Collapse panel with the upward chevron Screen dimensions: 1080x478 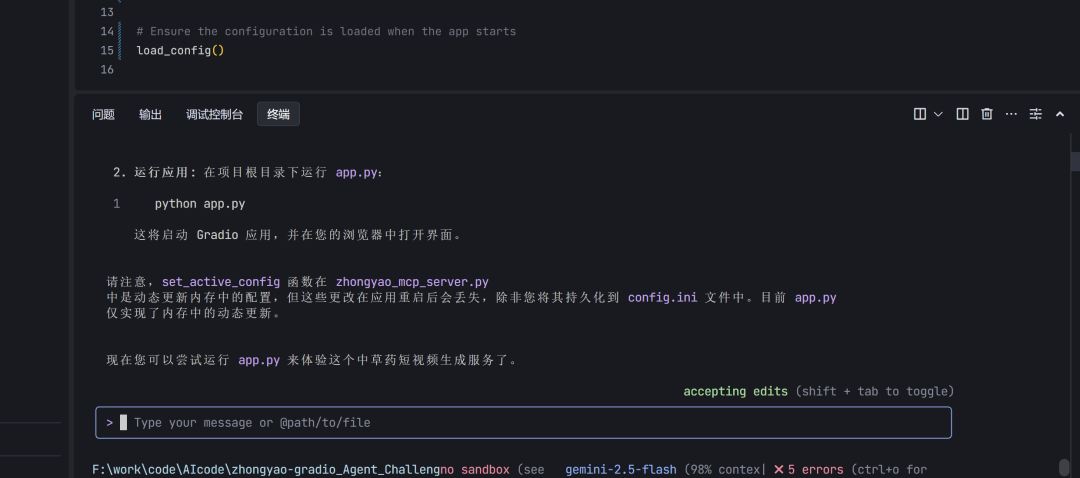1060,114
